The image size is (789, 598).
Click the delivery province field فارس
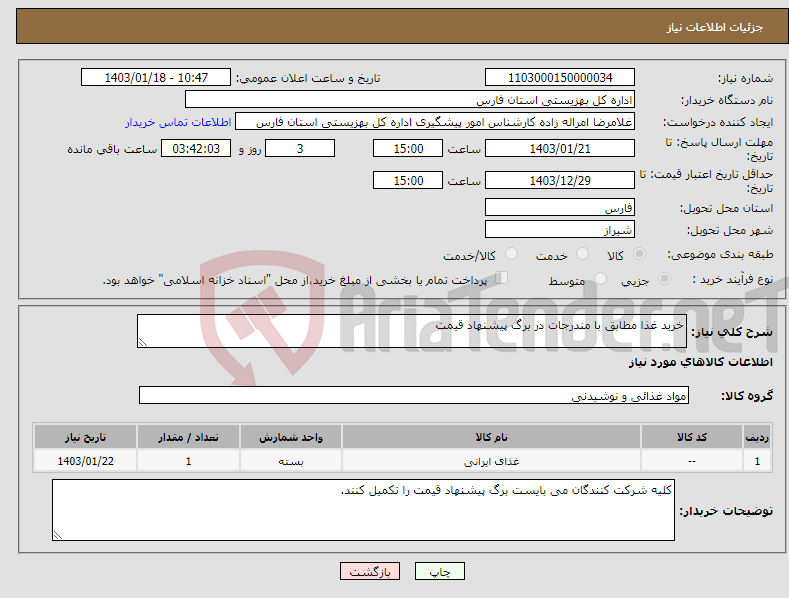[560, 207]
